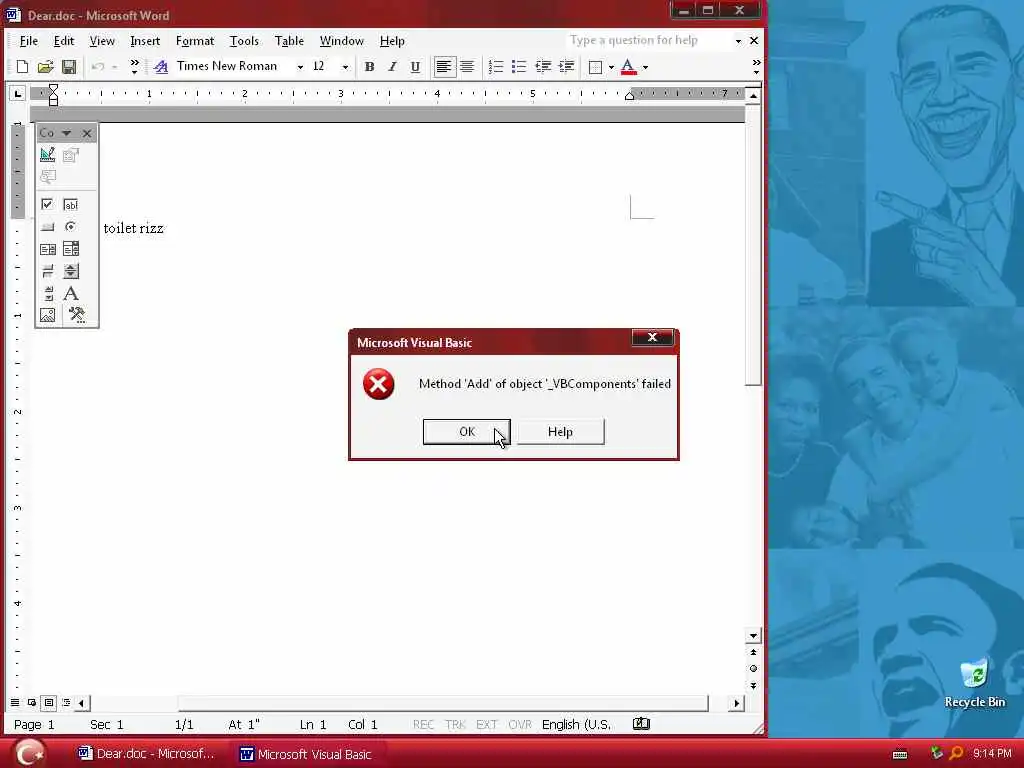This screenshot has width=1024, height=768.
Task: Open the Edit menu
Action: click(x=64, y=41)
